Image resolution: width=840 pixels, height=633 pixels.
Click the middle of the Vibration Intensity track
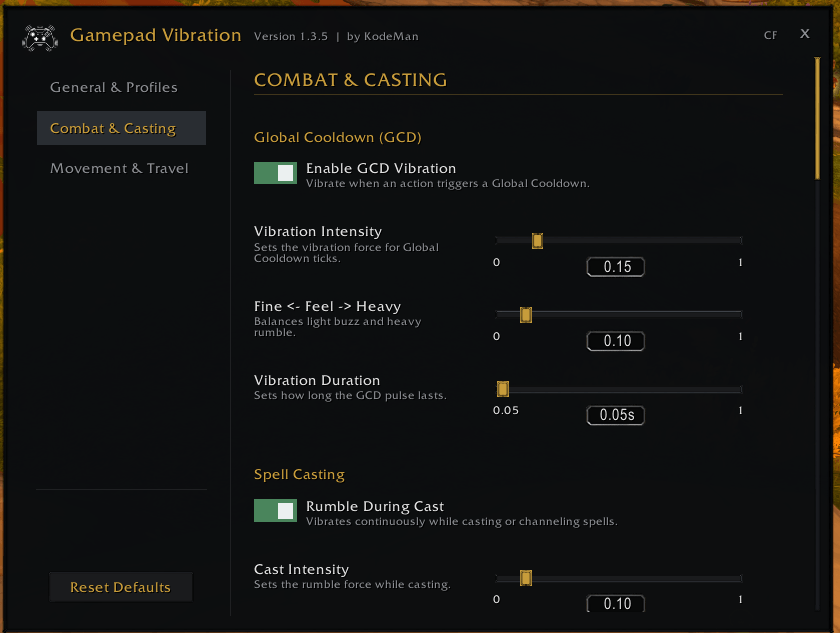619,240
